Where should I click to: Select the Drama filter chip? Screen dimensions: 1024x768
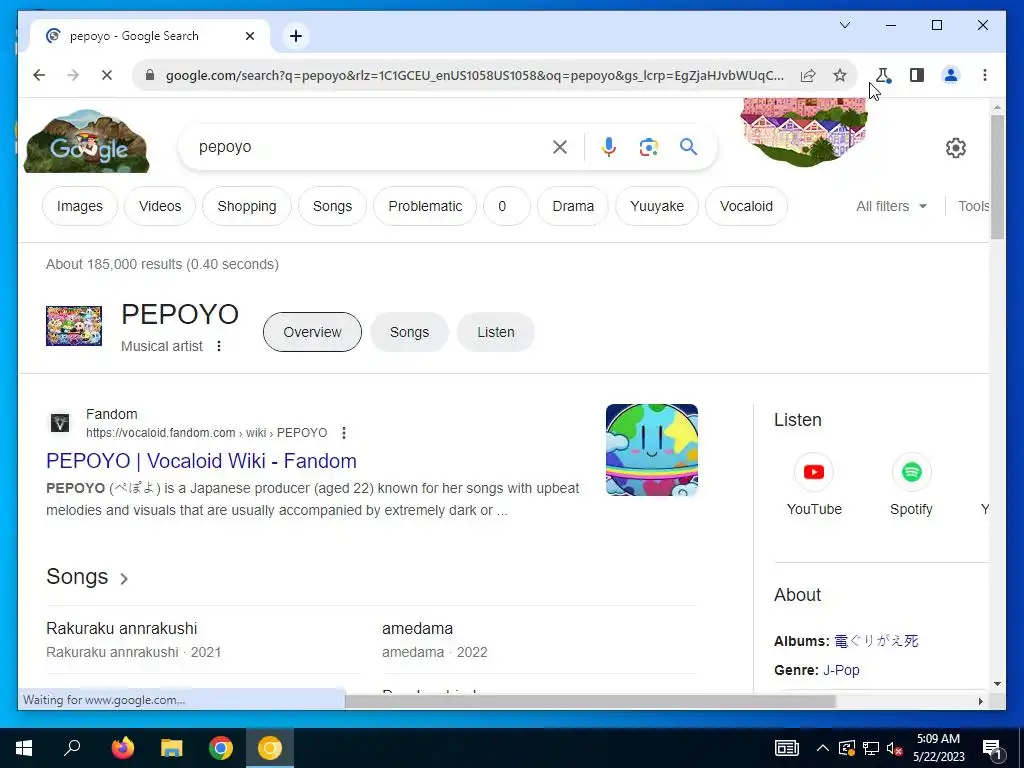point(573,206)
